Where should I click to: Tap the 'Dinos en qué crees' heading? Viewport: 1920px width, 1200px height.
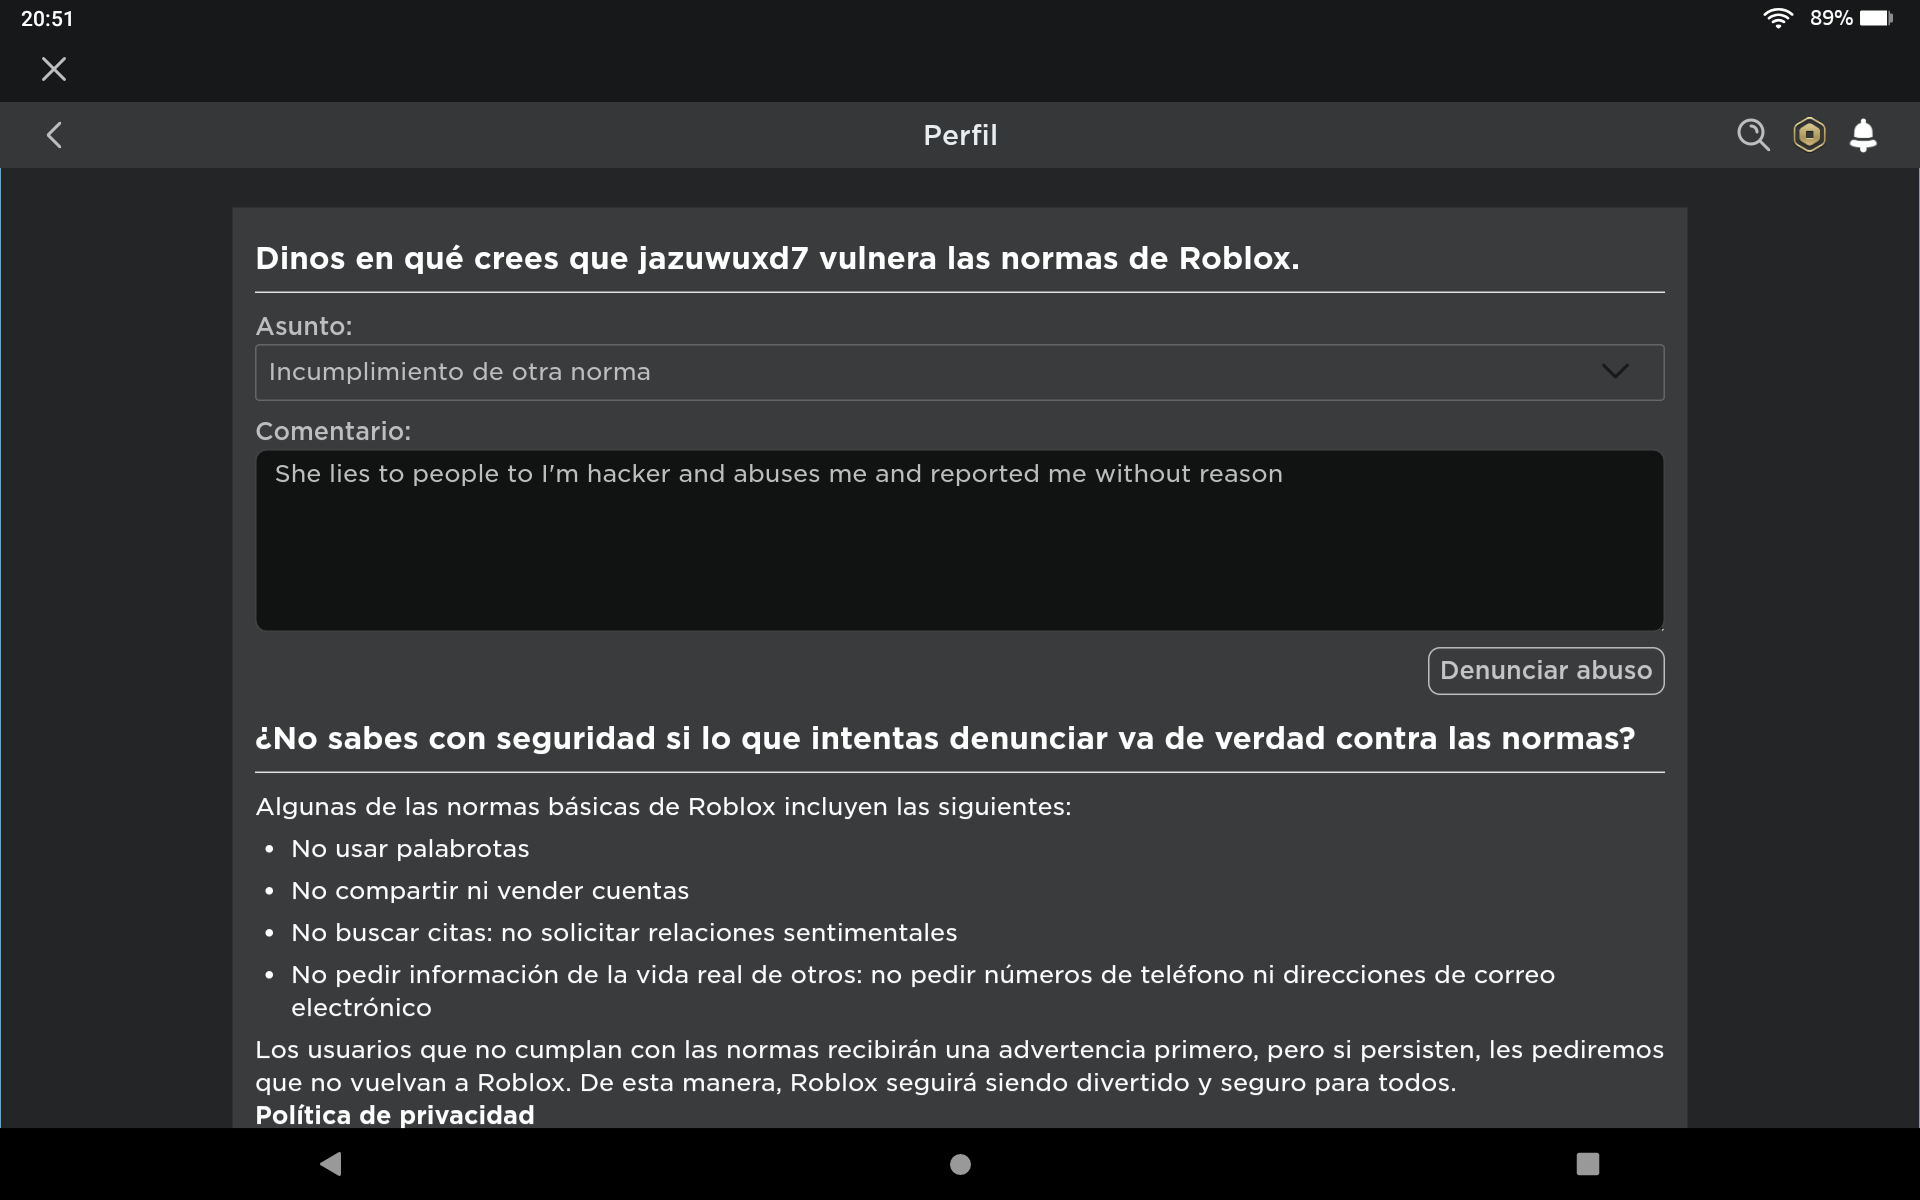click(777, 258)
